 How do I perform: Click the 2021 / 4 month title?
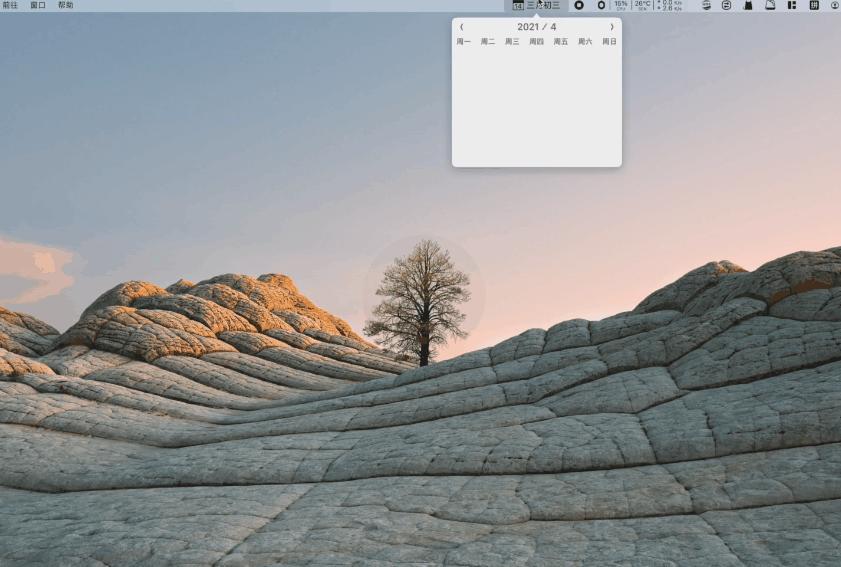pos(537,27)
